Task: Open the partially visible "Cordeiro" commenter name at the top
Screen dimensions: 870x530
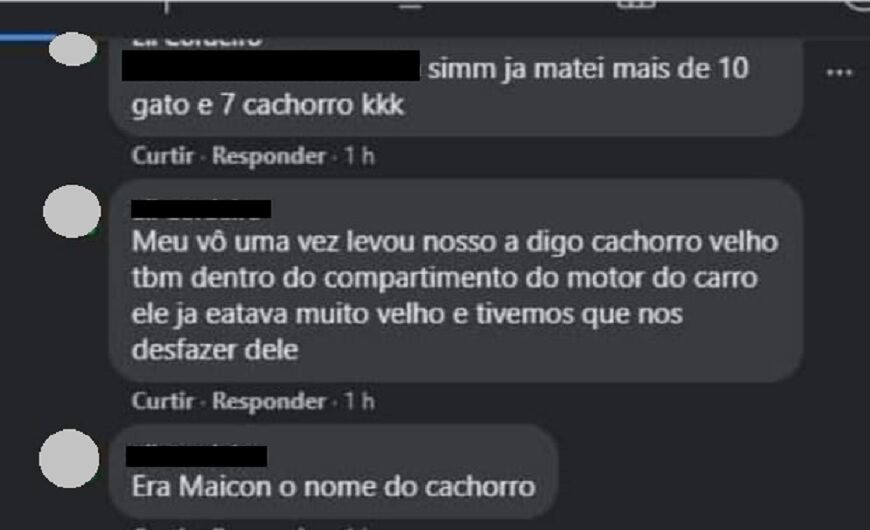Action: click(x=197, y=41)
